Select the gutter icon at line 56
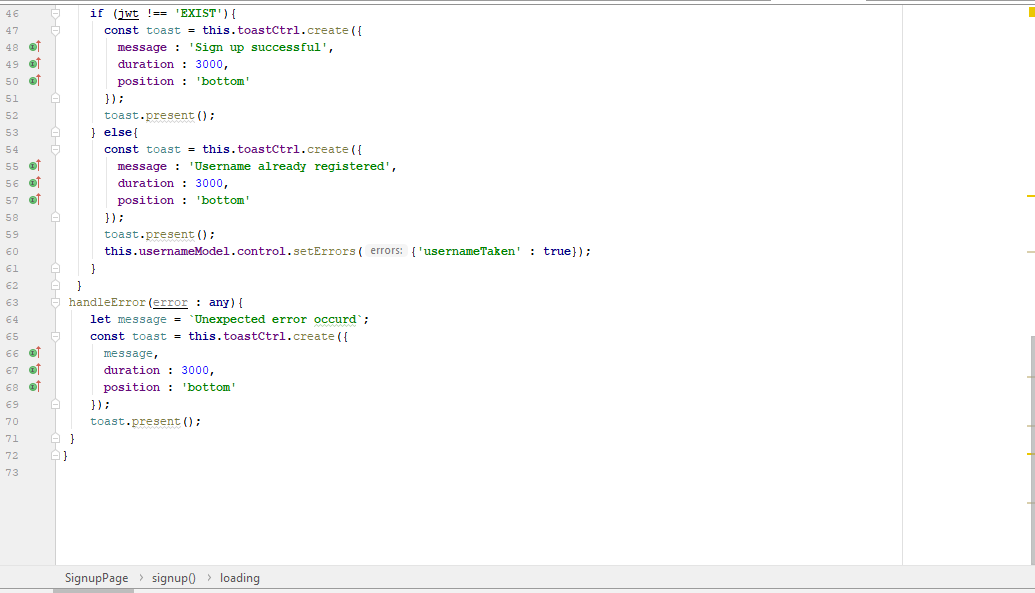This screenshot has height=593, width=1035. coord(35,183)
